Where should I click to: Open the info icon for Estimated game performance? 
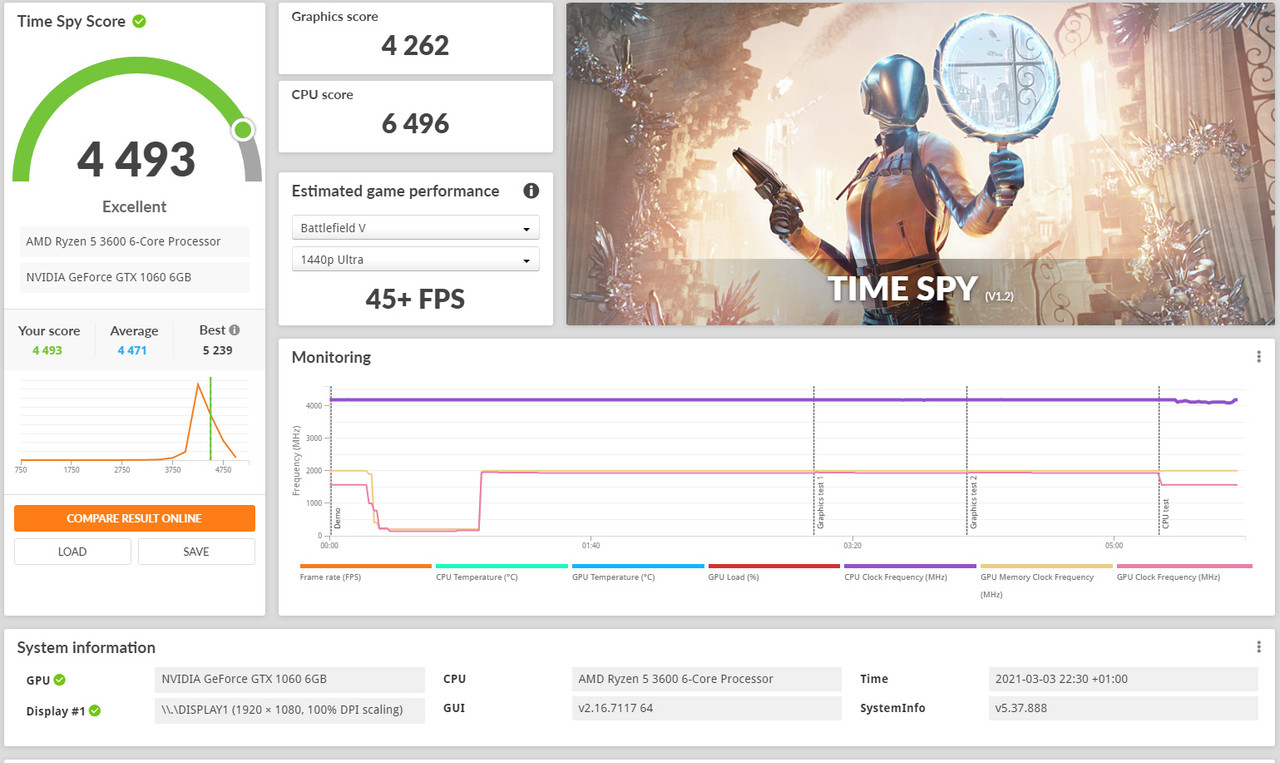coord(531,191)
